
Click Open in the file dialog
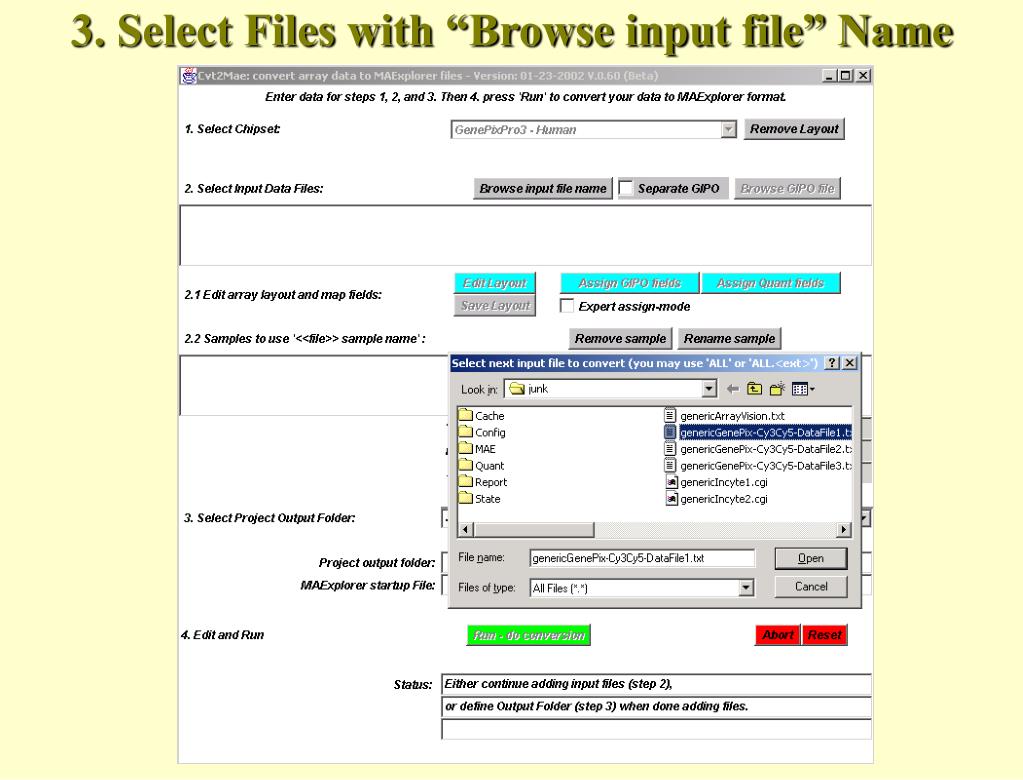pos(811,558)
